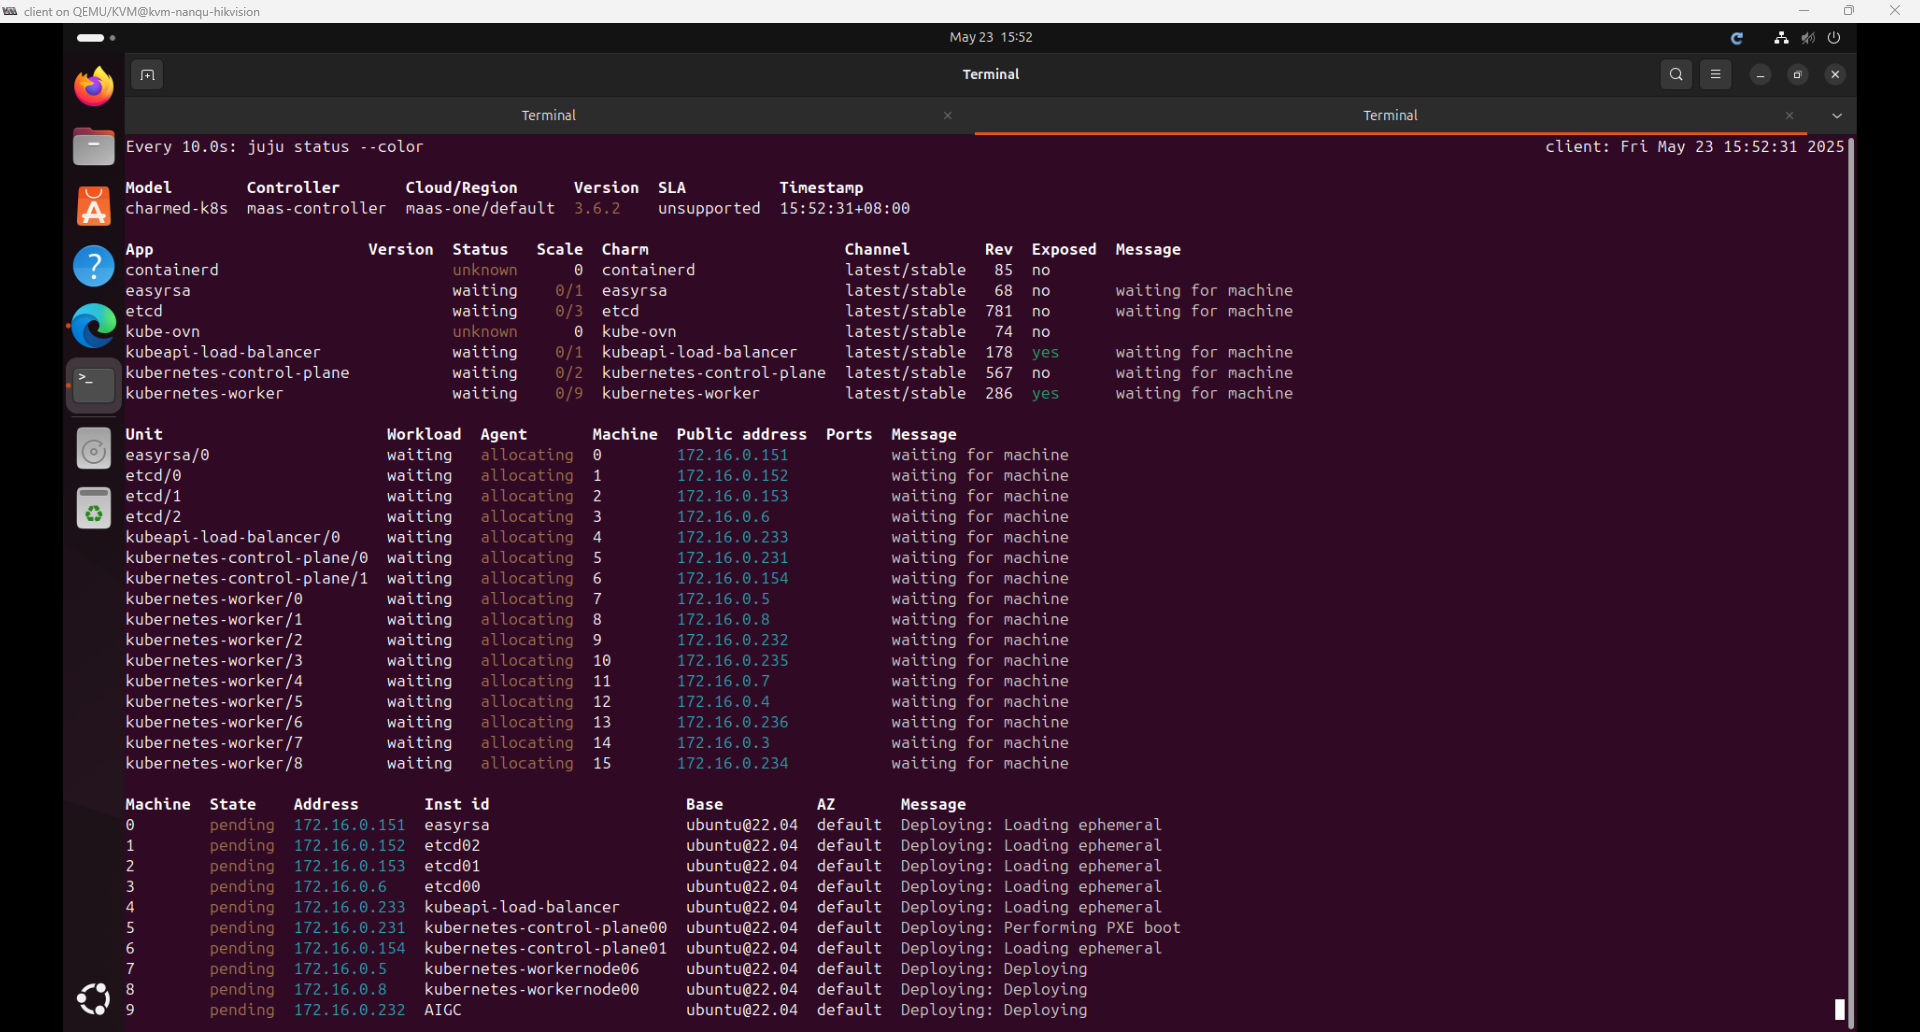Switch to the second Terminal tab
Viewport: 1920px width, 1032px height.
coord(1390,115)
